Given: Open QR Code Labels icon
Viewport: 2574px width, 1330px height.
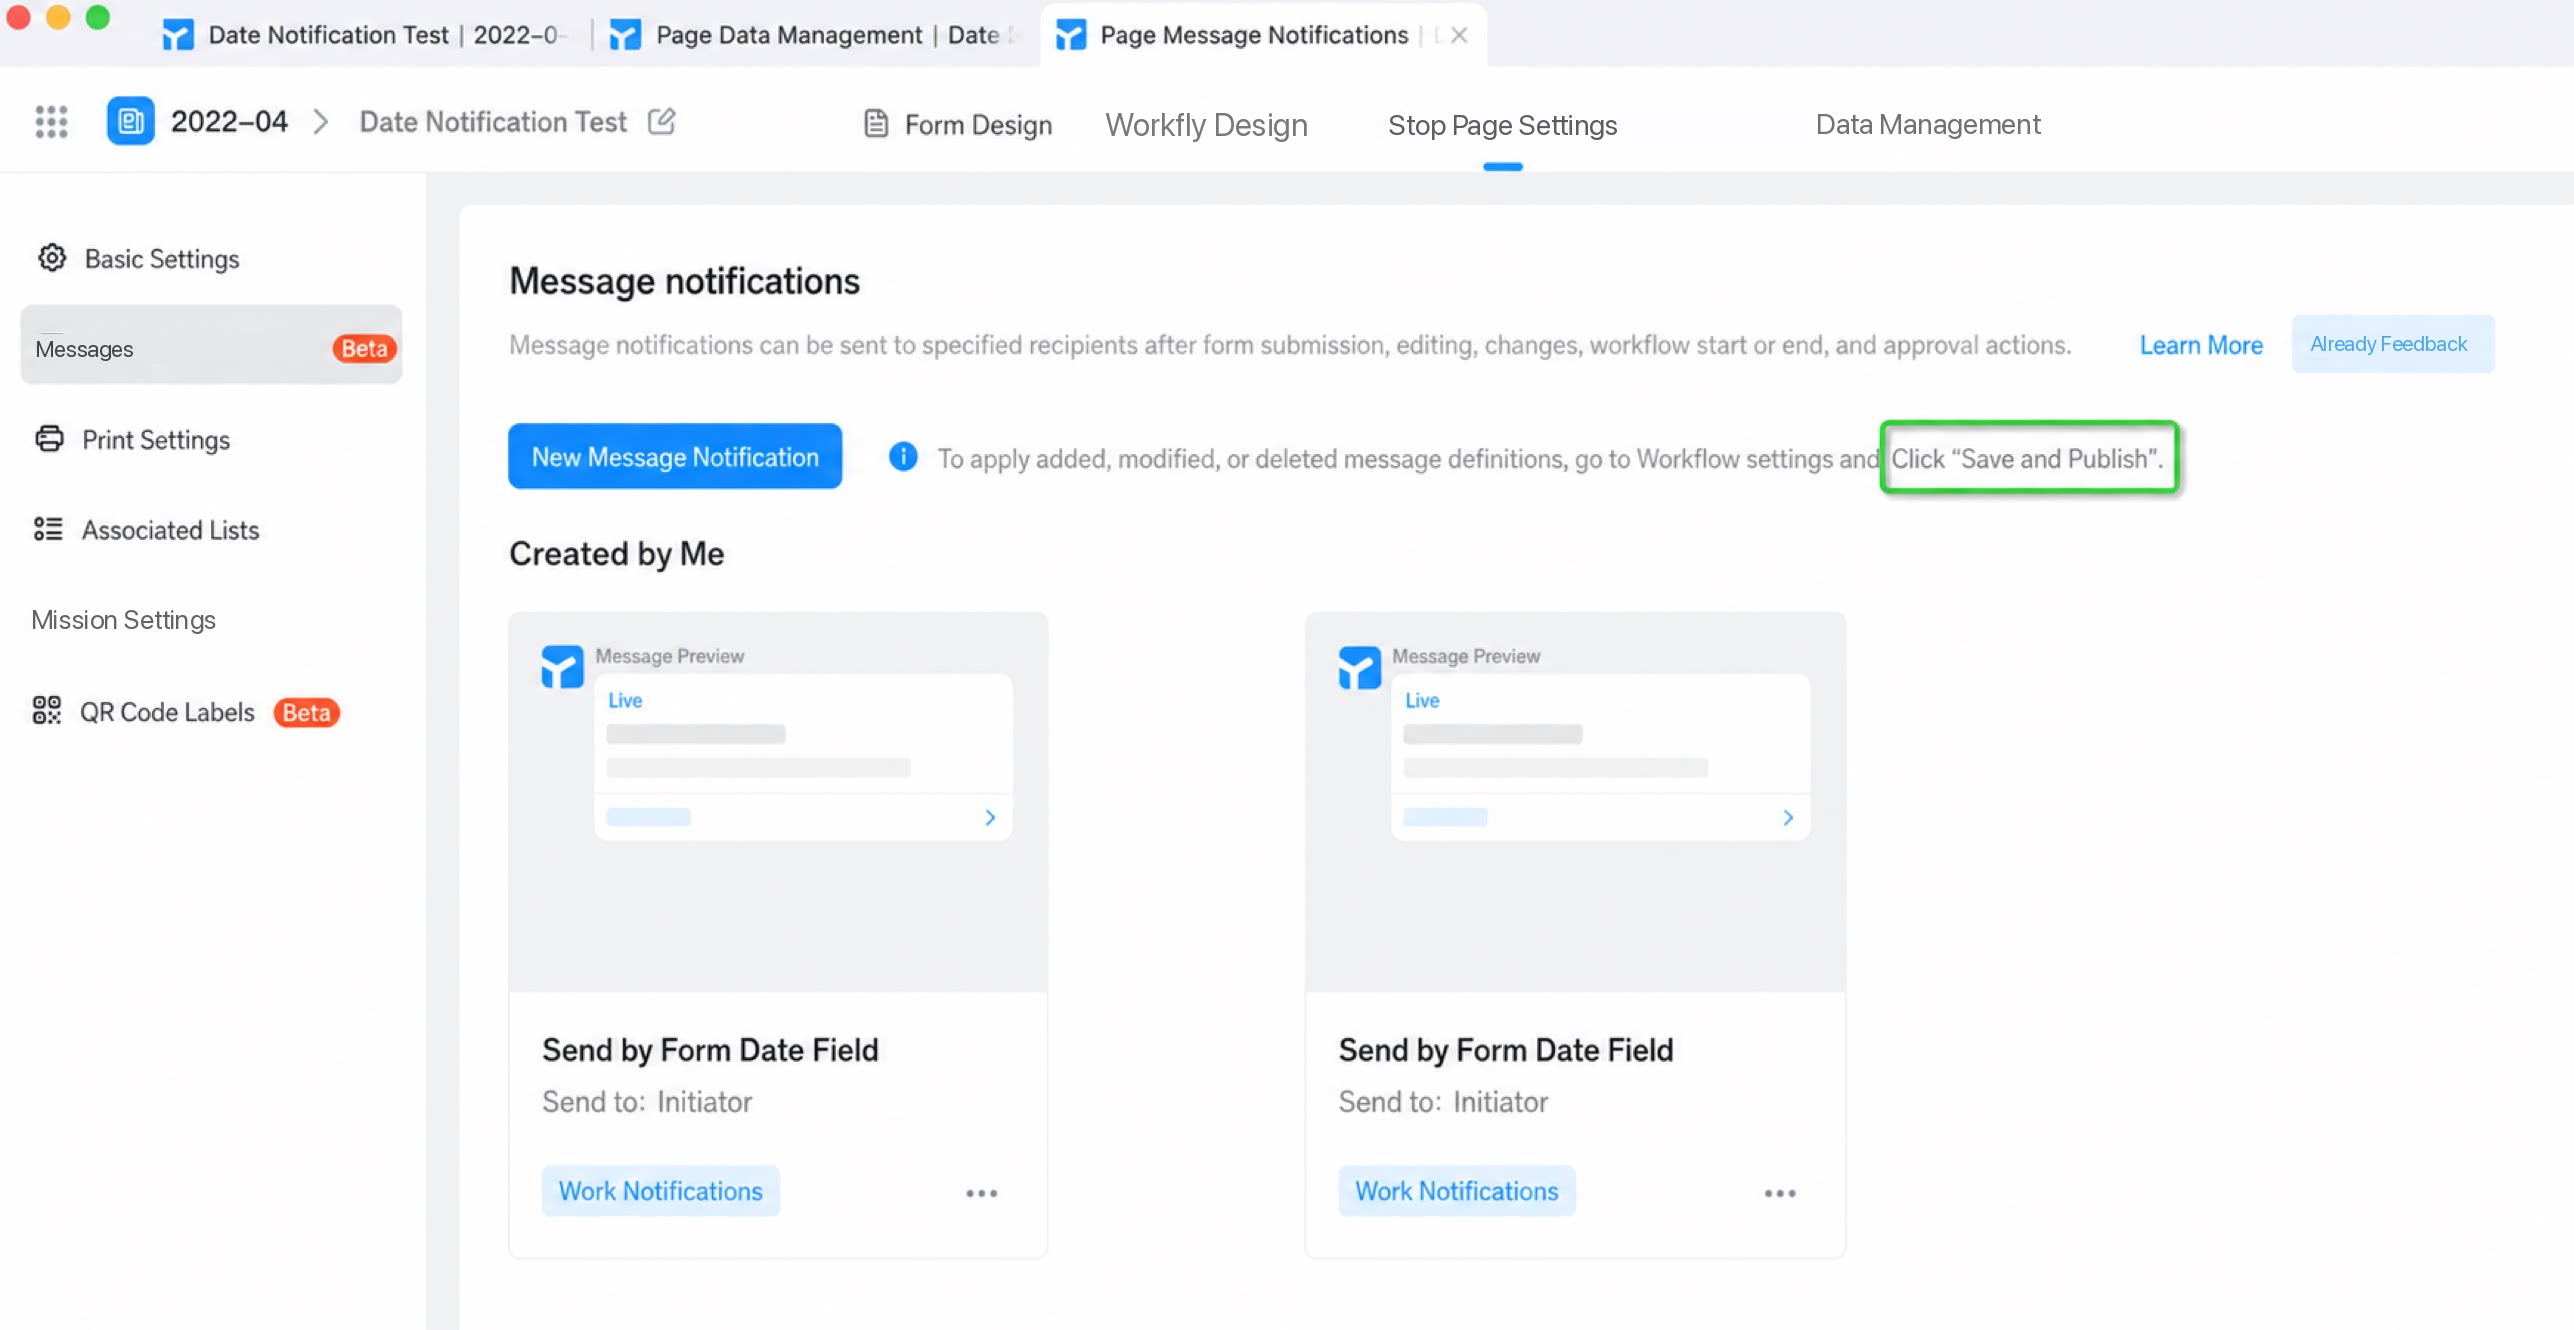Looking at the screenshot, I should click(x=47, y=711).
